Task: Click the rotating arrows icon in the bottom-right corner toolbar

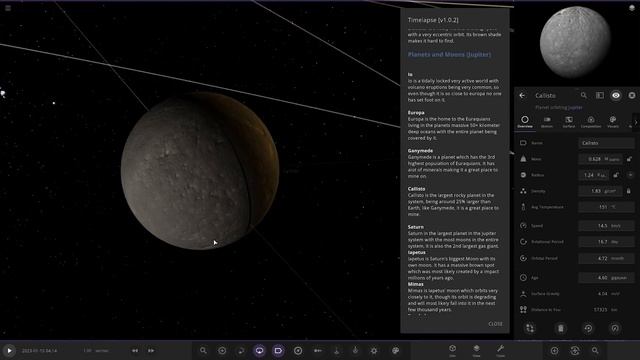Action: click(575, 350)
